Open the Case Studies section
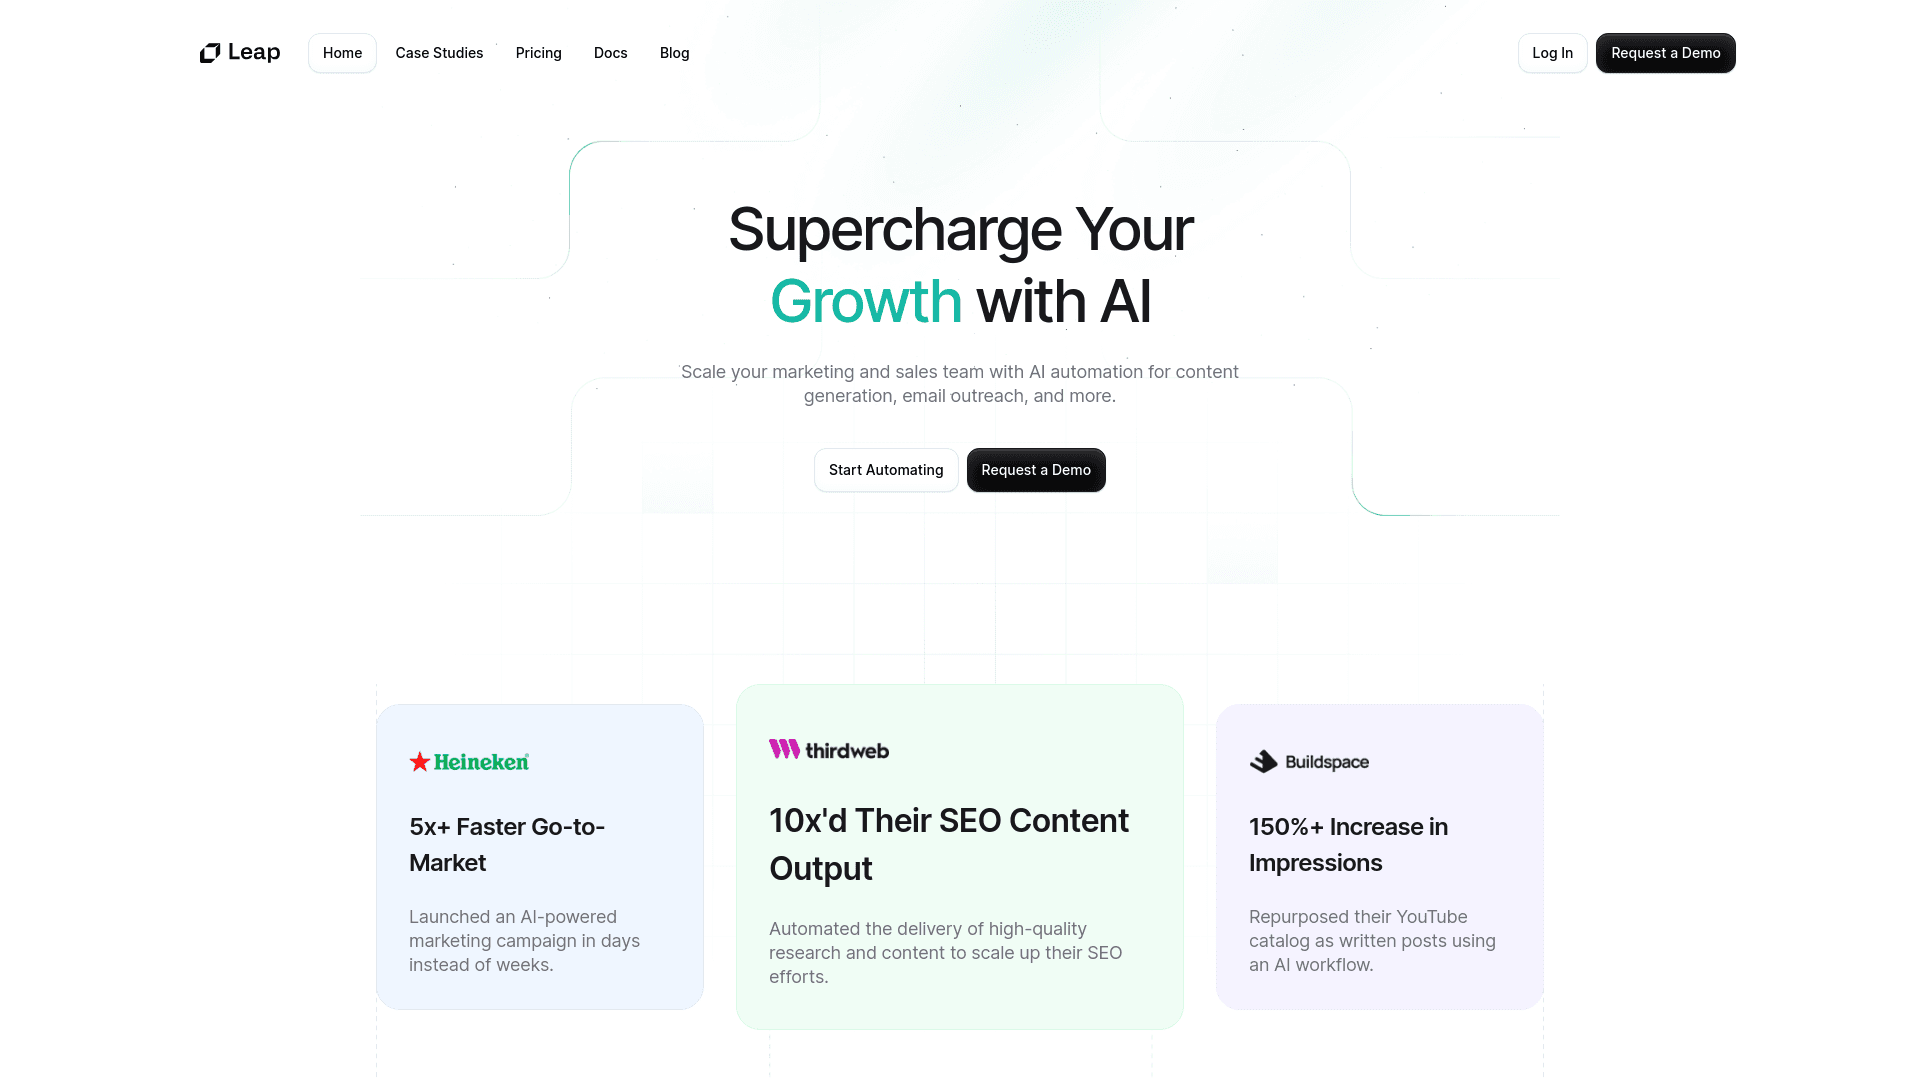The width and height of the screenshot is (1920, 1080). point(439,53)
